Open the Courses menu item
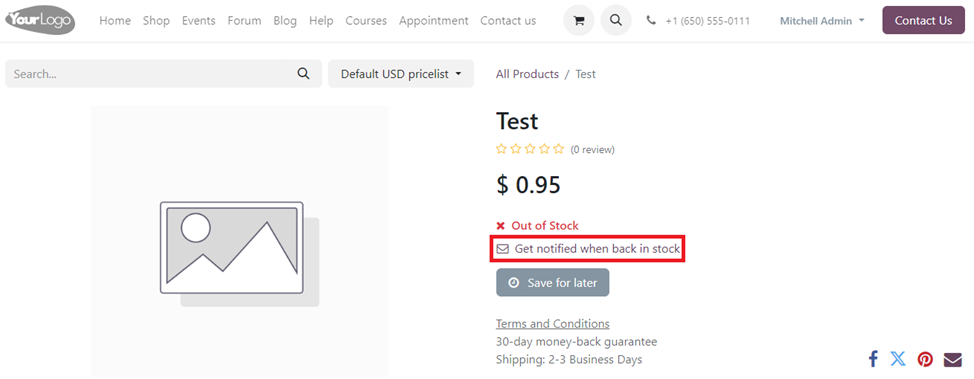Image resolution: width=974 pixels, height=379 pixels. pyautogui.click(x=366, y=21)
